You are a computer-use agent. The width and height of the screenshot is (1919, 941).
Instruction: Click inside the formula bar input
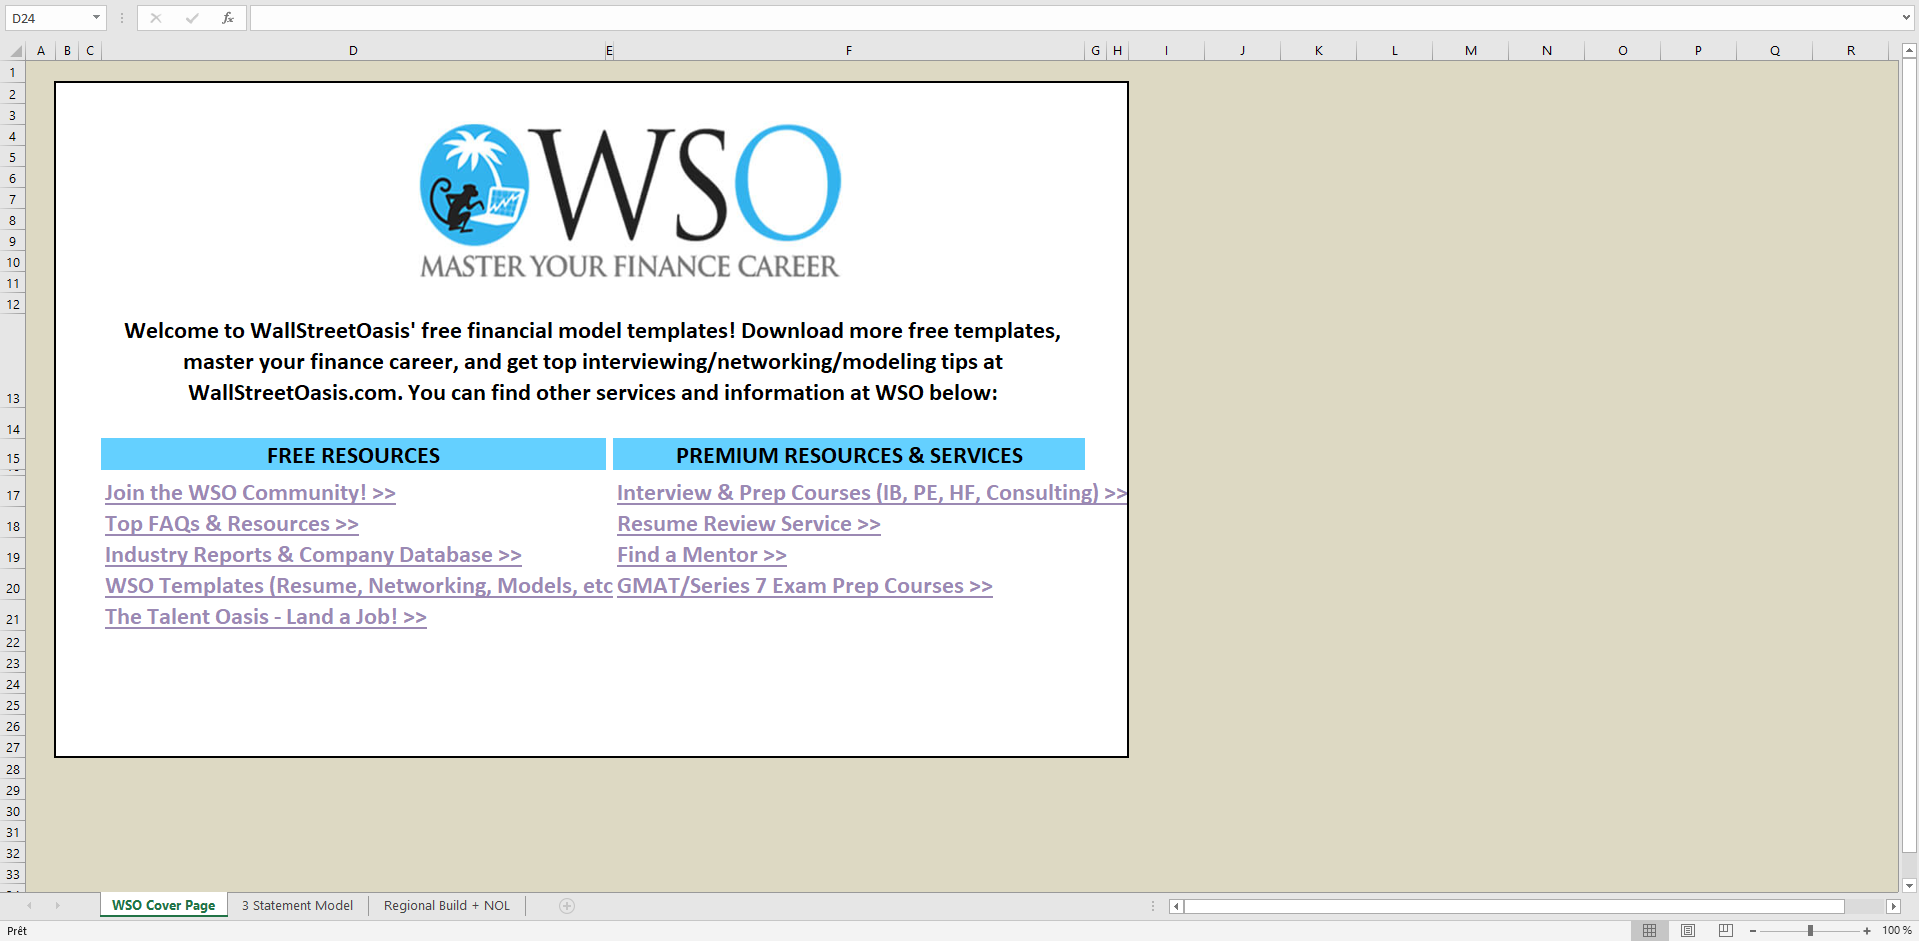click(x=1073, y=18)
